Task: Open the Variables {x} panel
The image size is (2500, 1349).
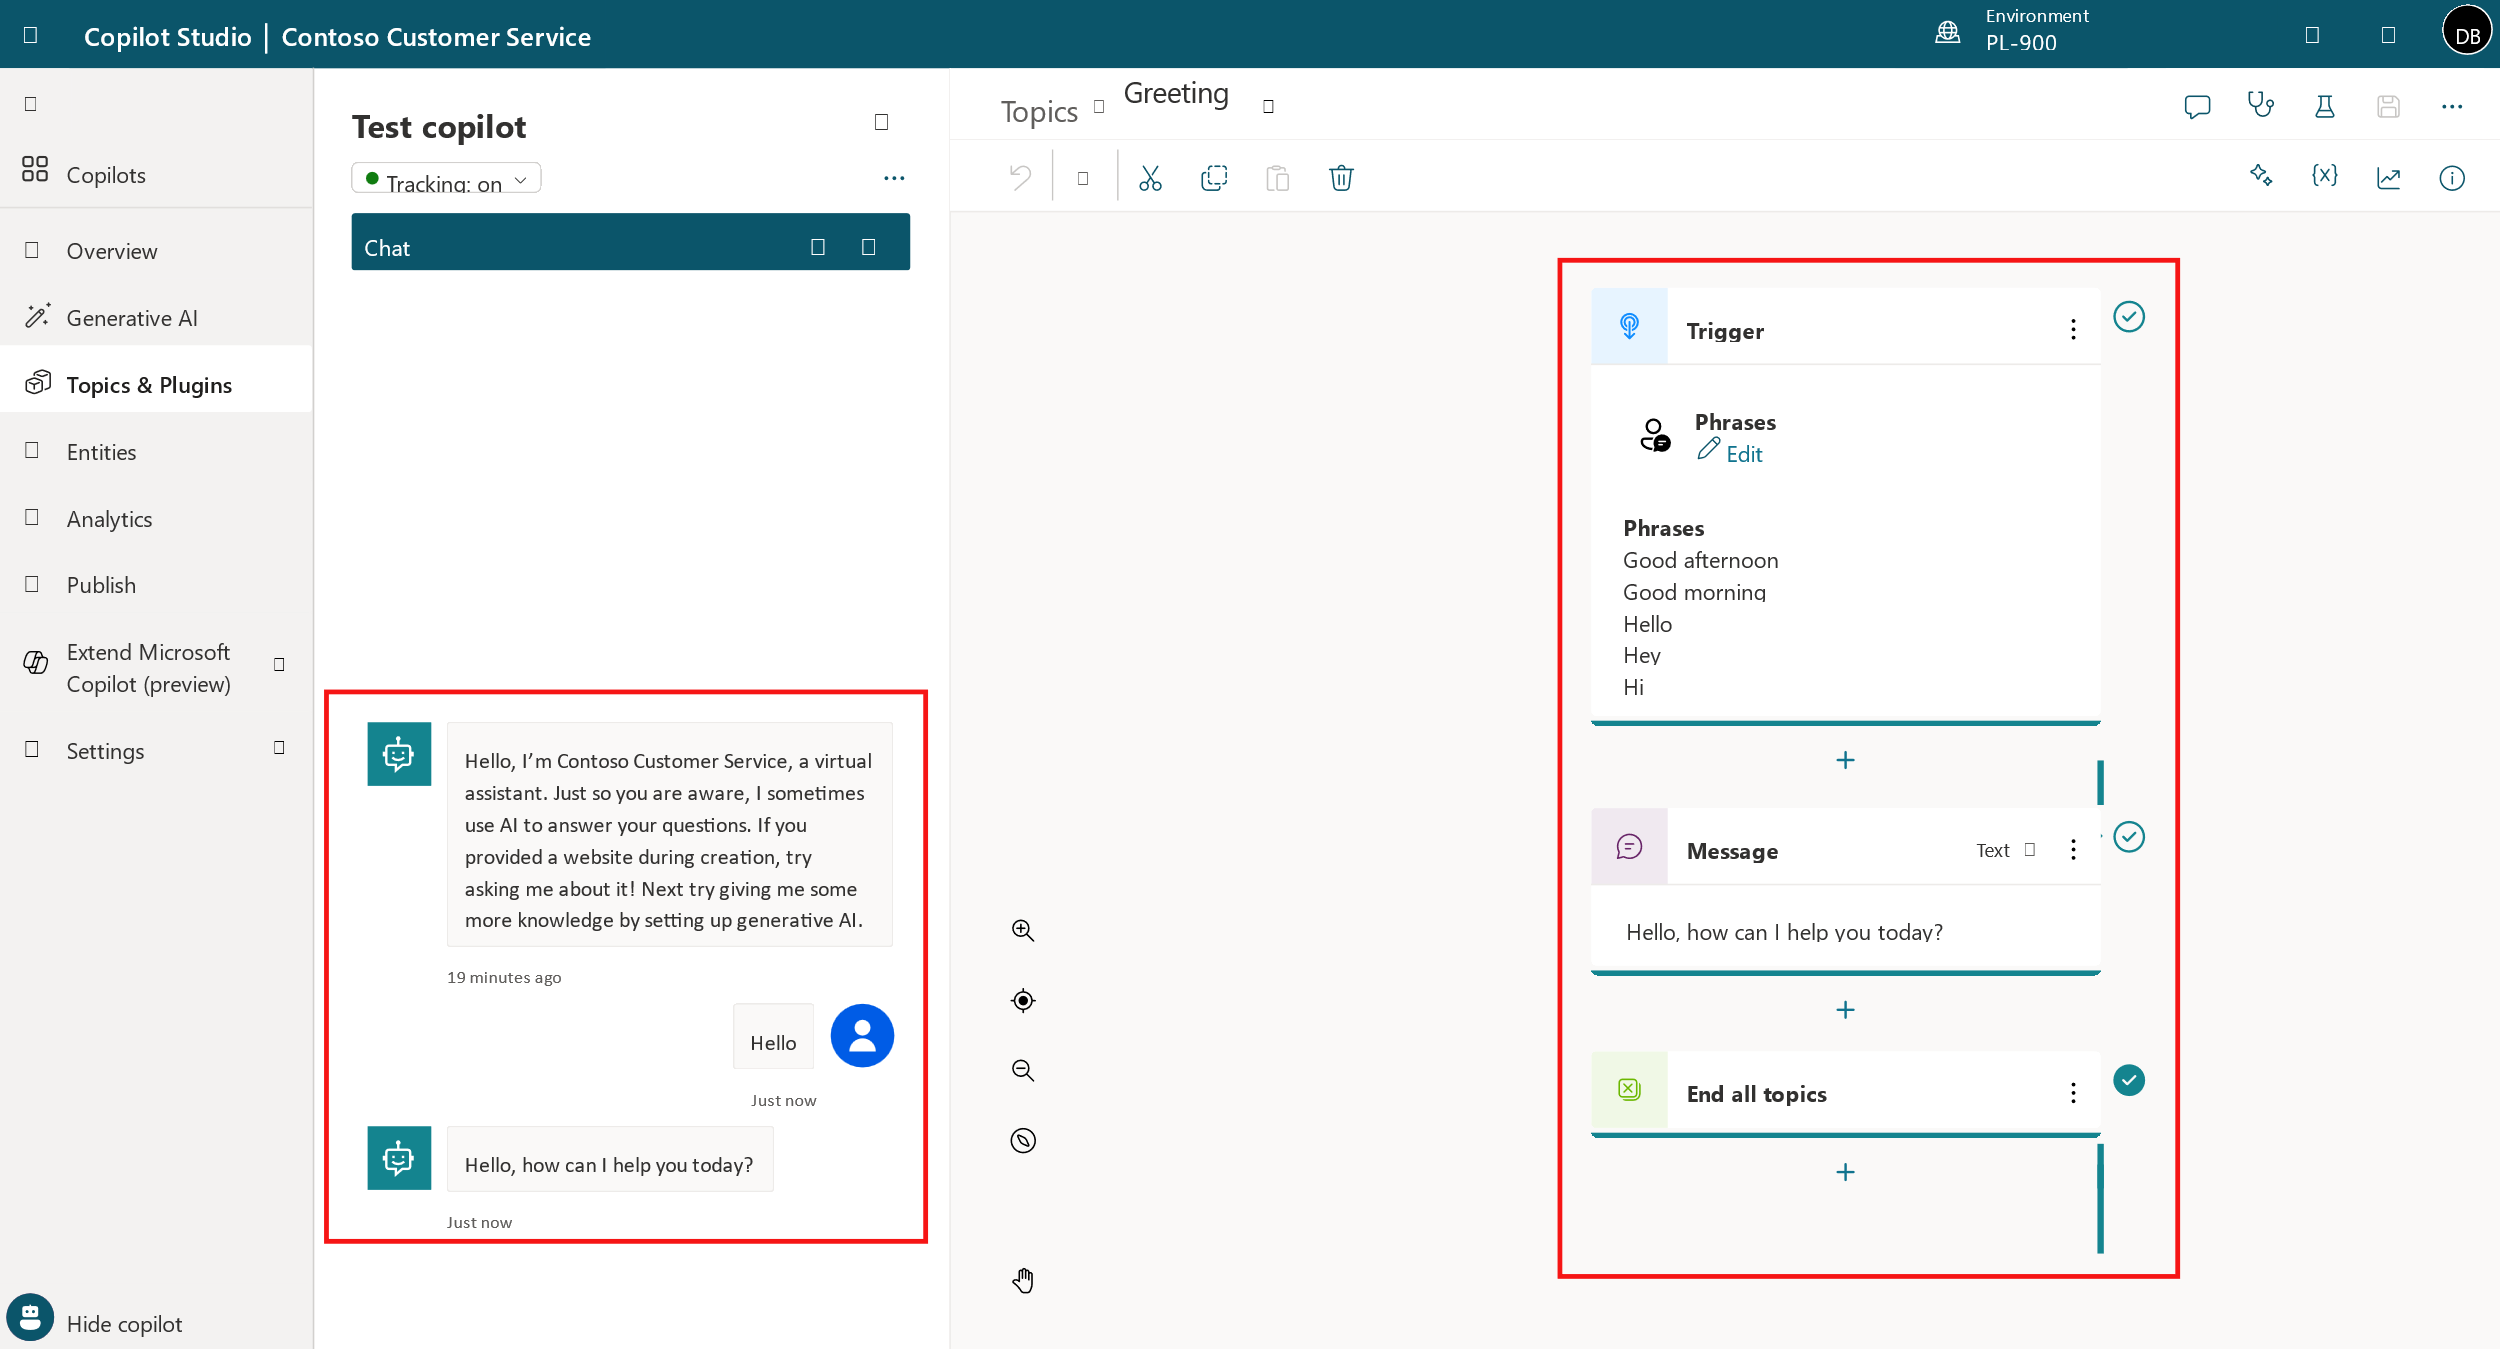Action: 2325,177
